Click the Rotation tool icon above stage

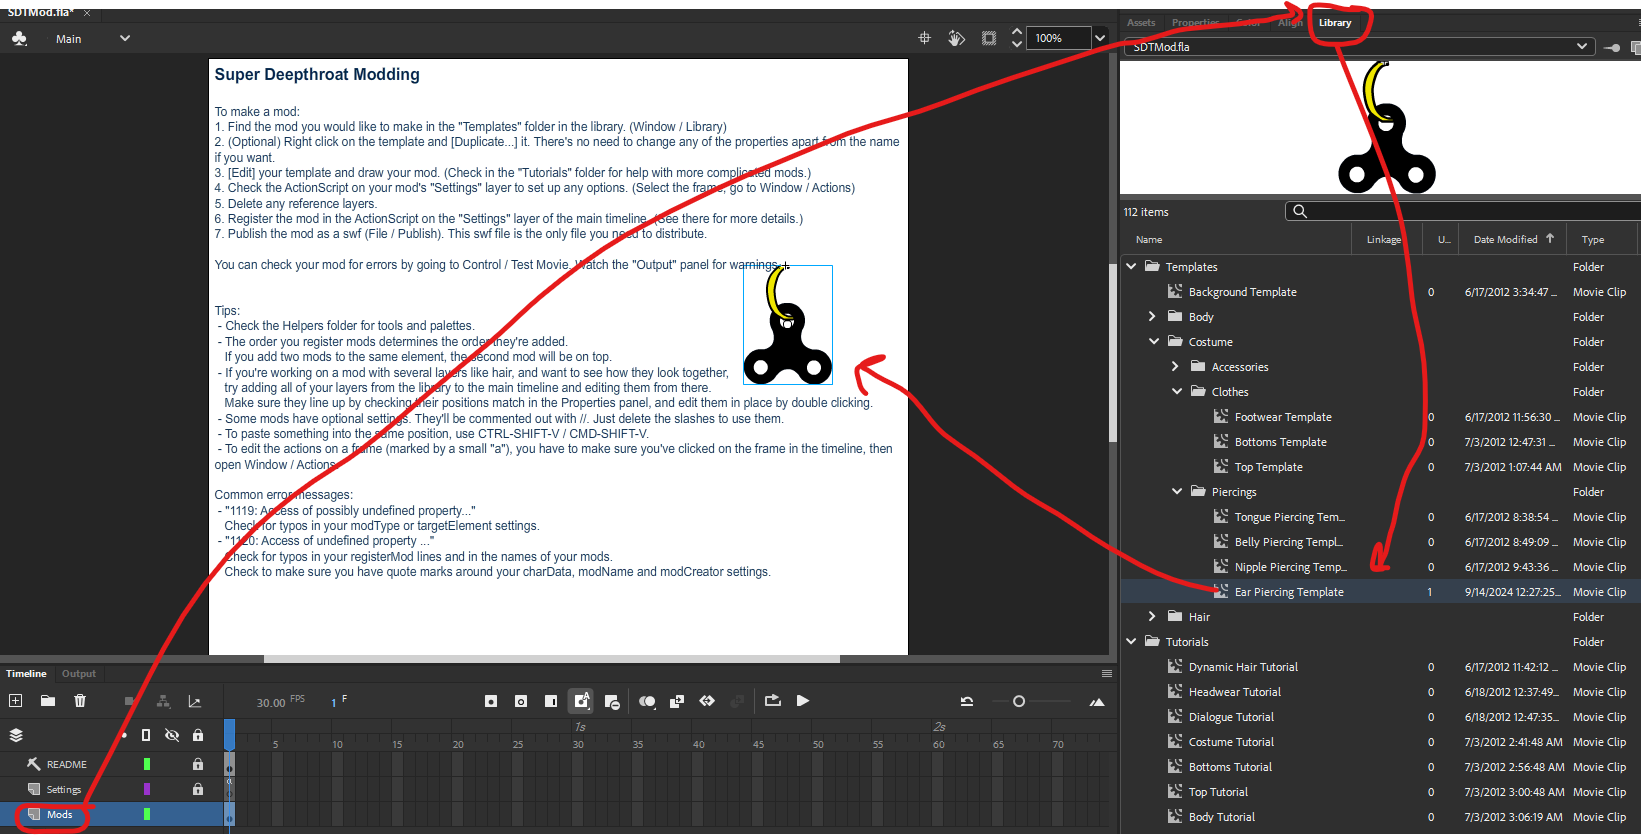point(956,38)
